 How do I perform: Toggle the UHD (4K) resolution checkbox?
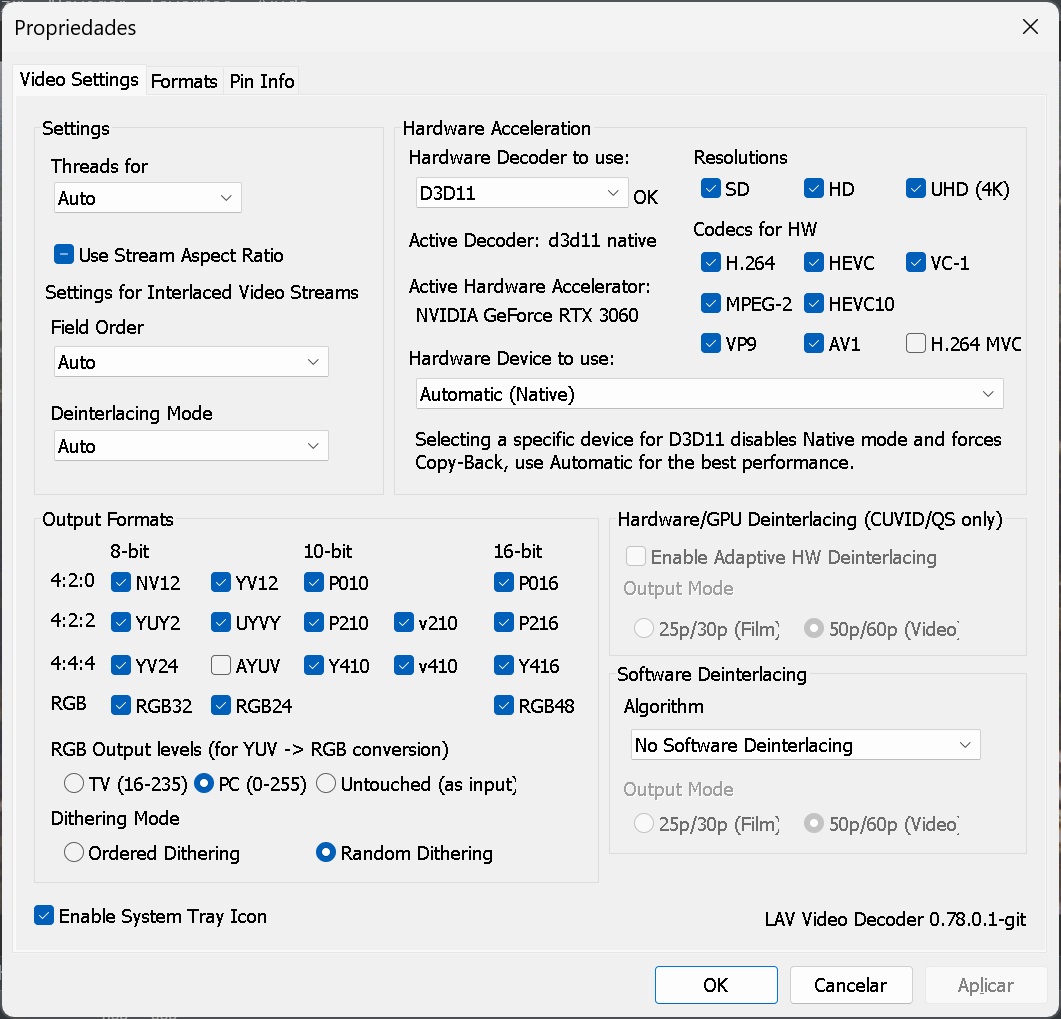(x=915, y=189)
